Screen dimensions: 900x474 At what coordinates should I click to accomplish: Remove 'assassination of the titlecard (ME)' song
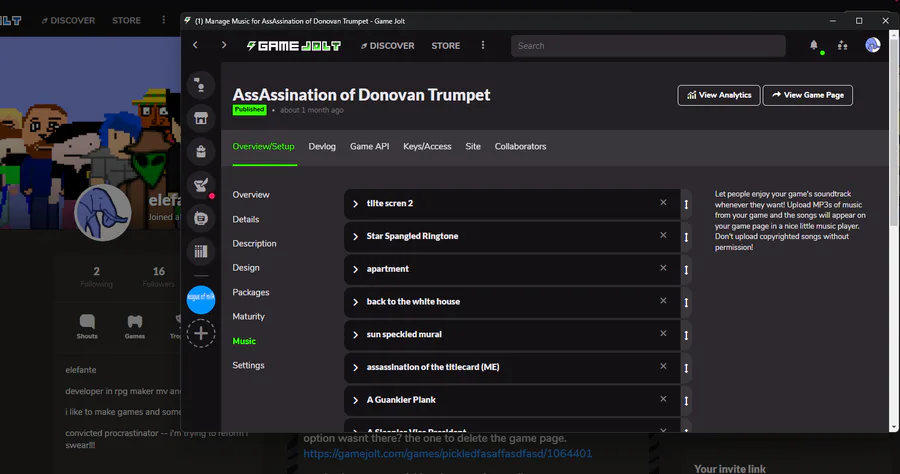[663, 366]
